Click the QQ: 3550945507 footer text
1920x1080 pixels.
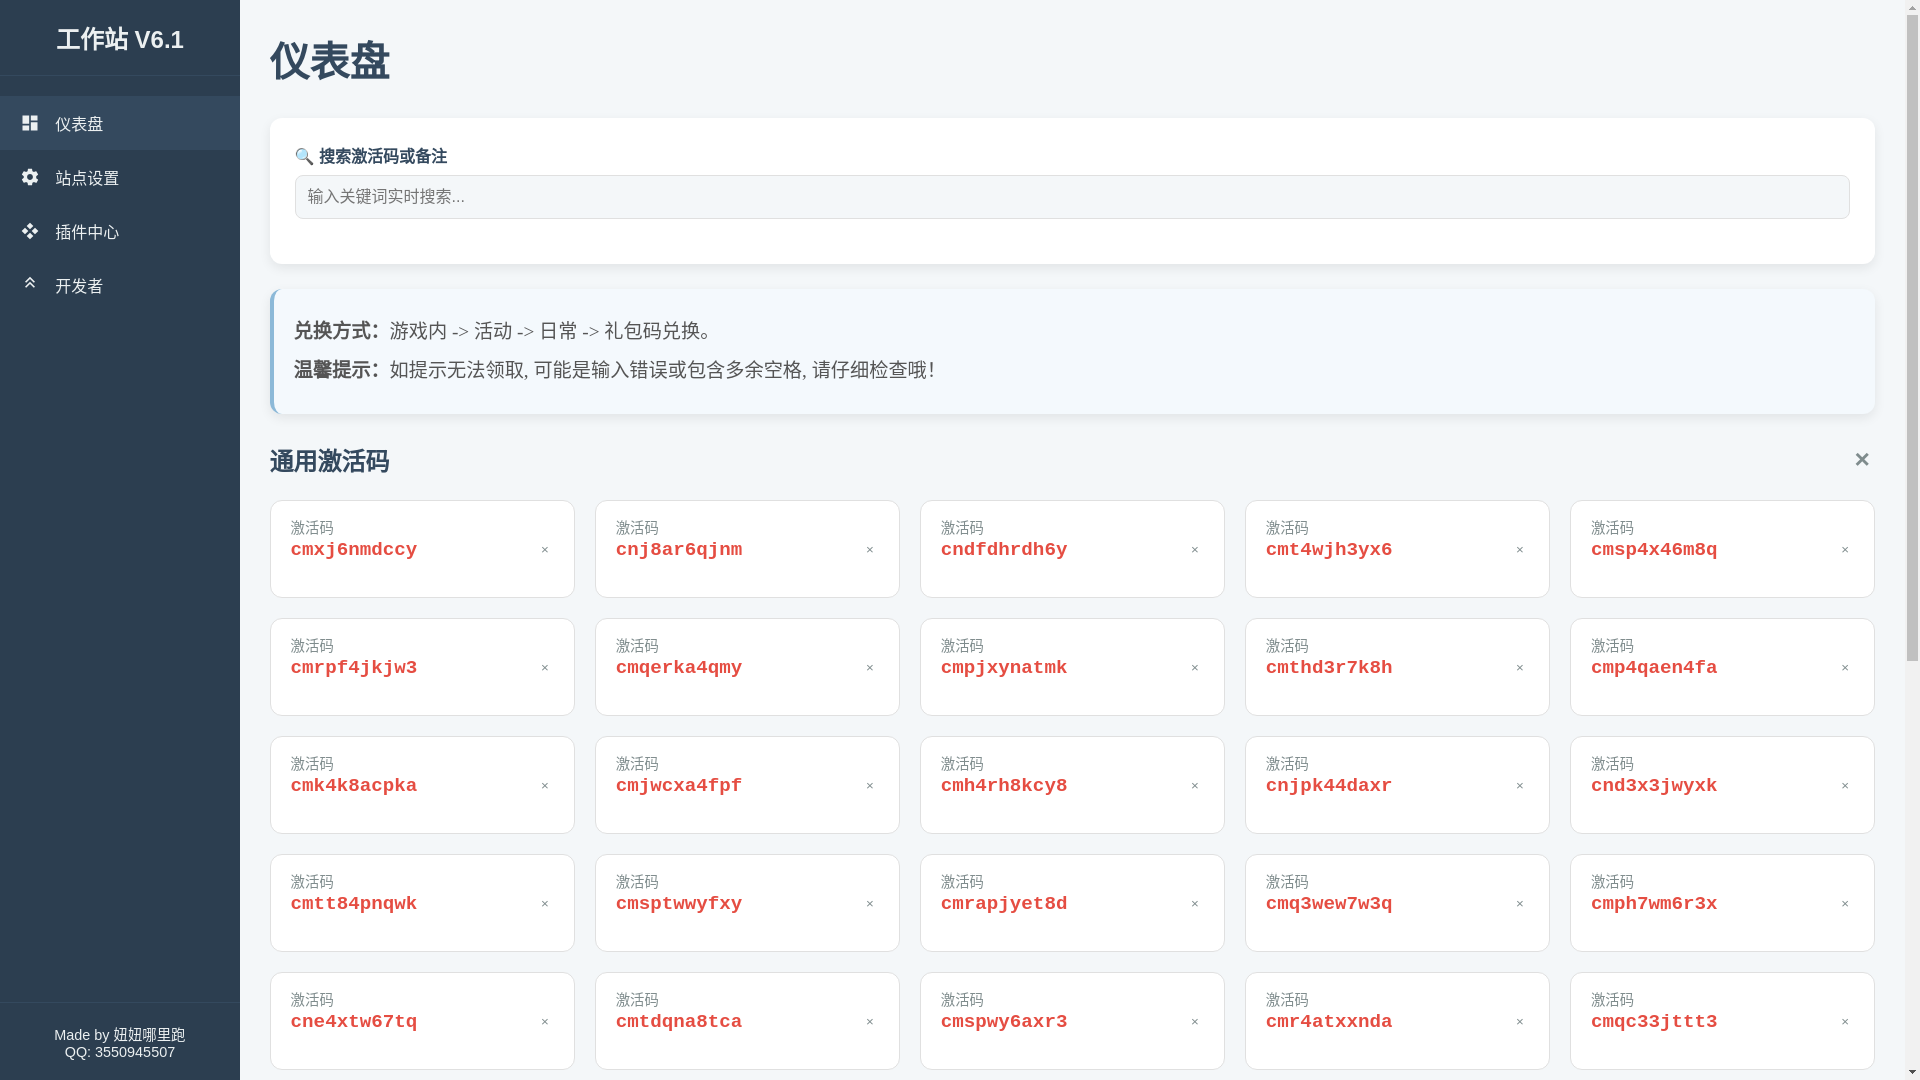120,1052
